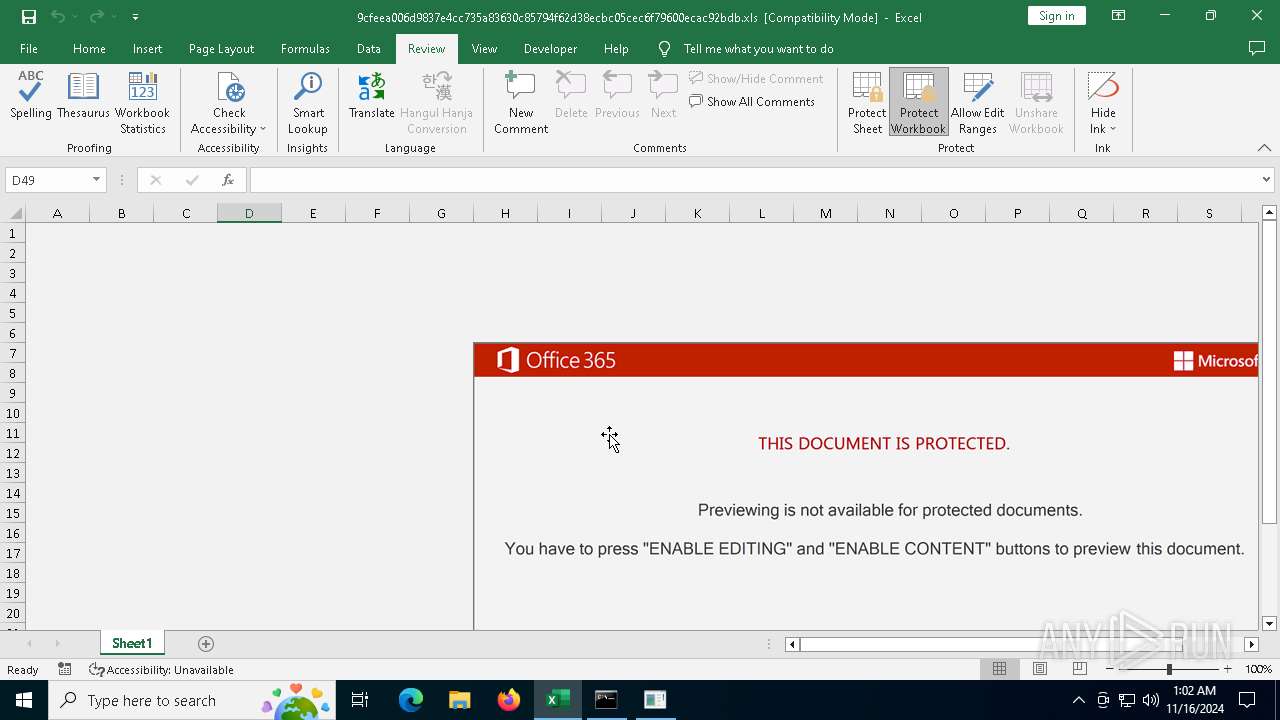The image size is (1280, 720).
Task: Switch to the Data tab
Action: click(368, 49)
